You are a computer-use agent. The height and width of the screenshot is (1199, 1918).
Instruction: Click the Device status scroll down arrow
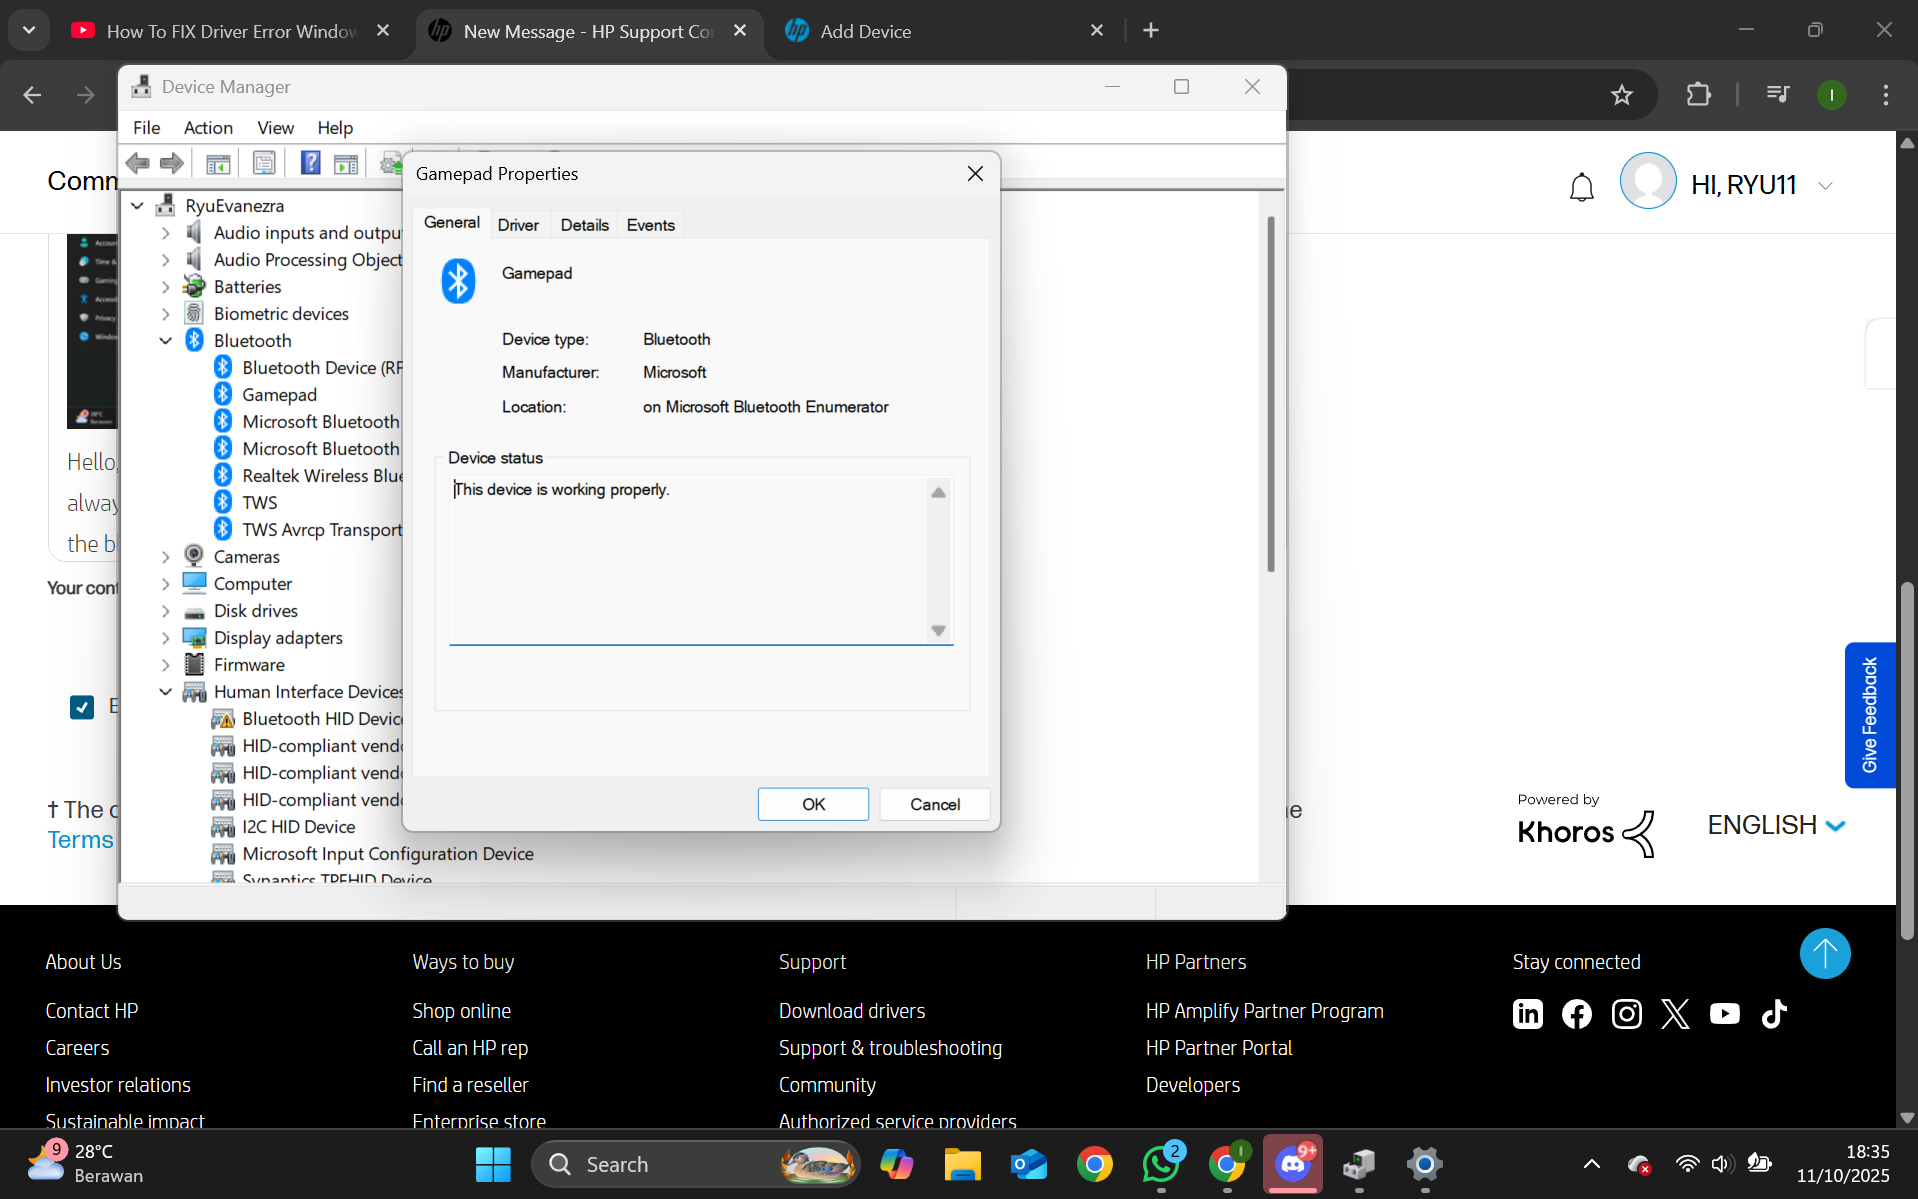tap(938, 630)
